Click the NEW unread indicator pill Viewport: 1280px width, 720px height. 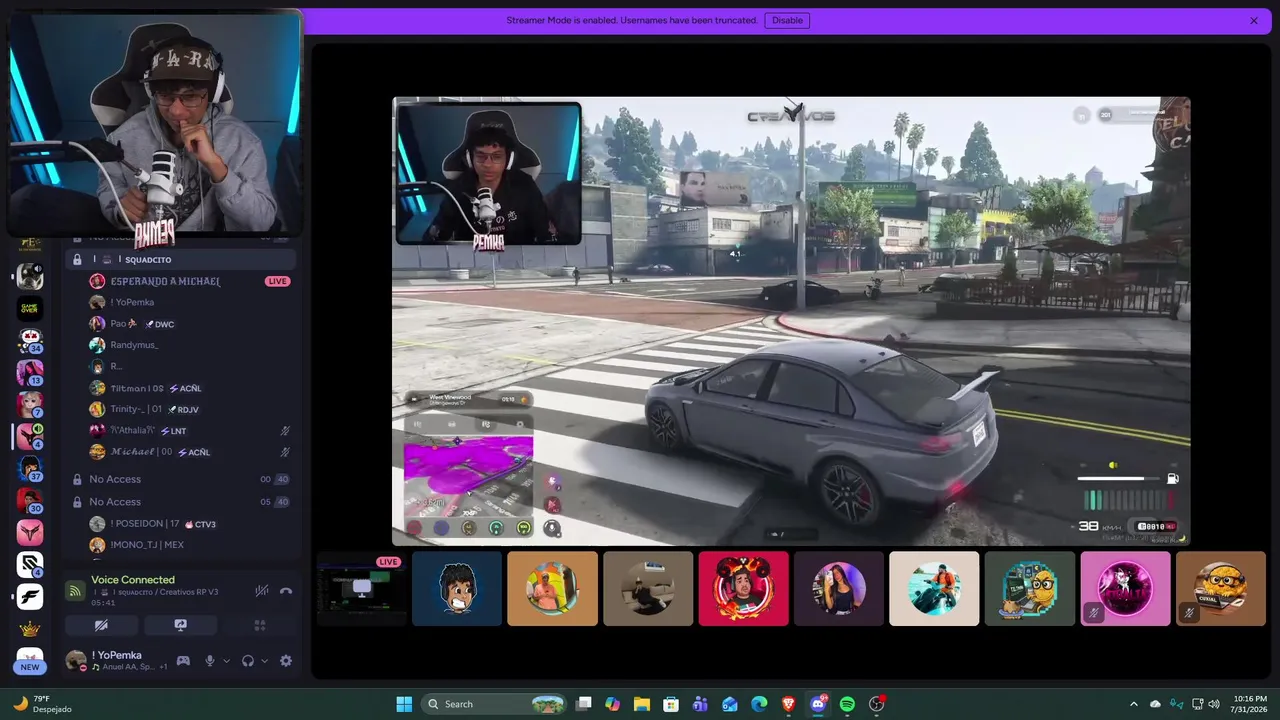pos(30,667)
